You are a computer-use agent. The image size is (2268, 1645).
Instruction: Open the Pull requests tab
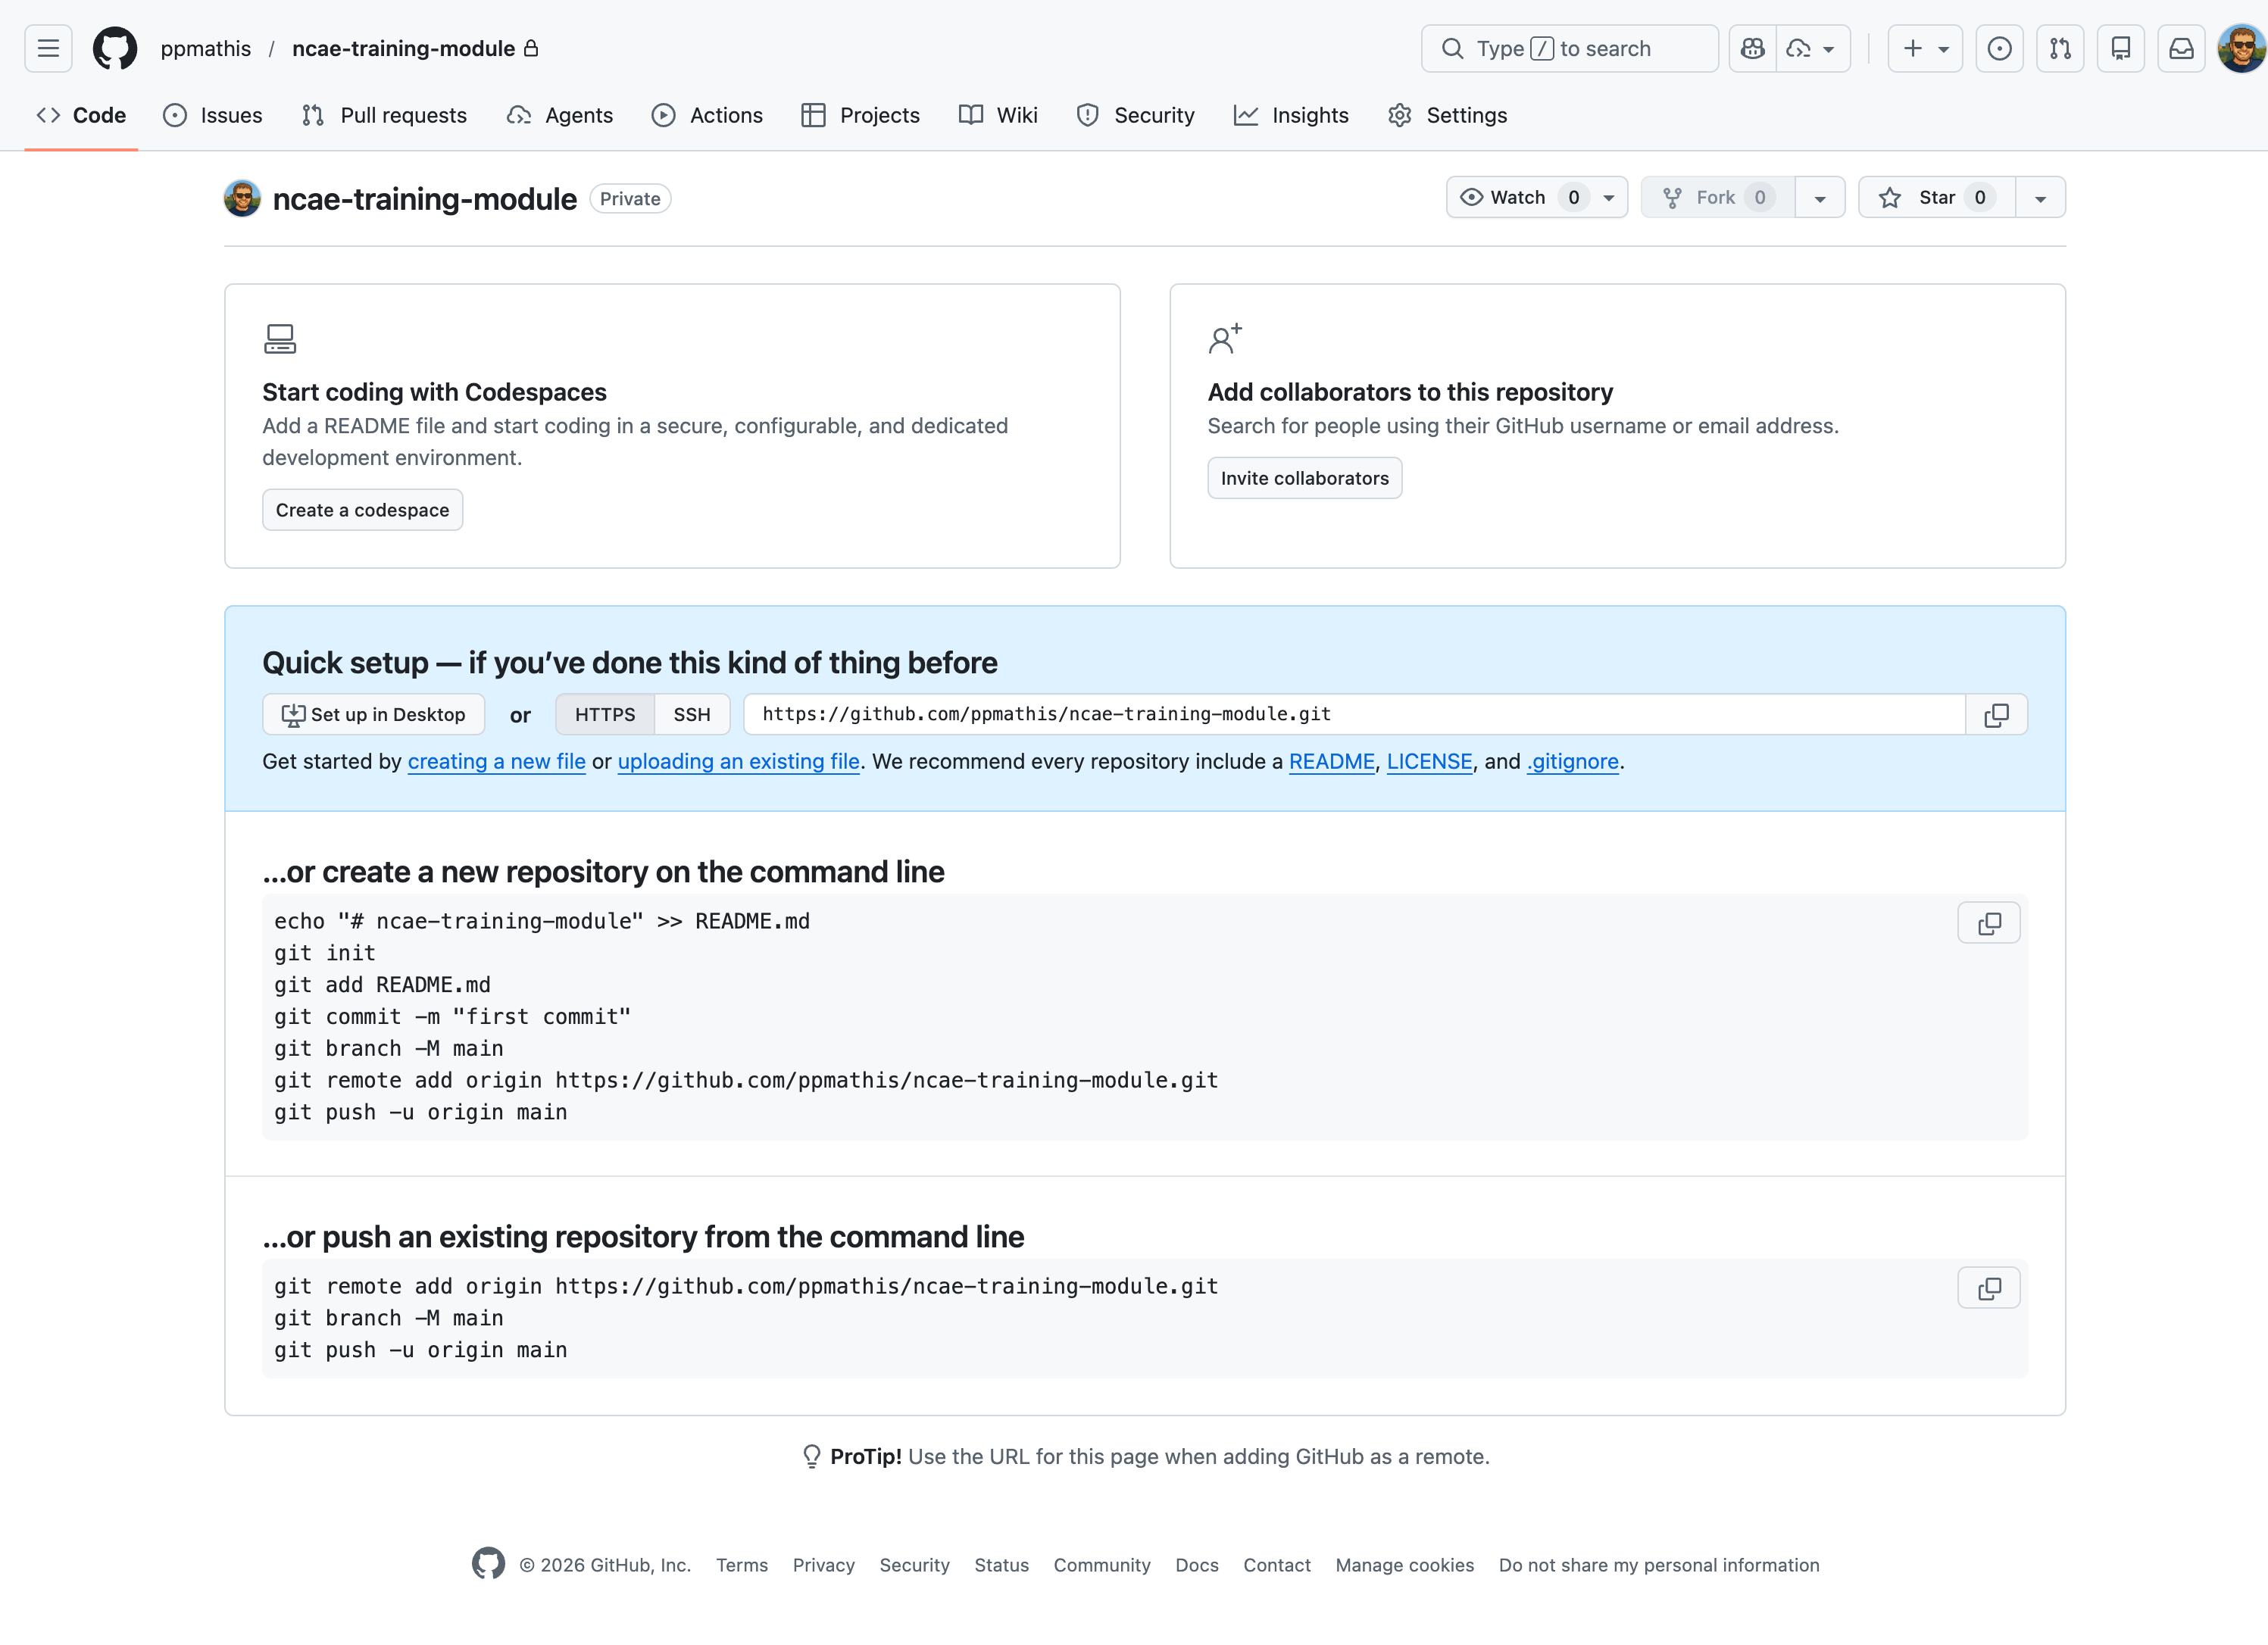384,115
